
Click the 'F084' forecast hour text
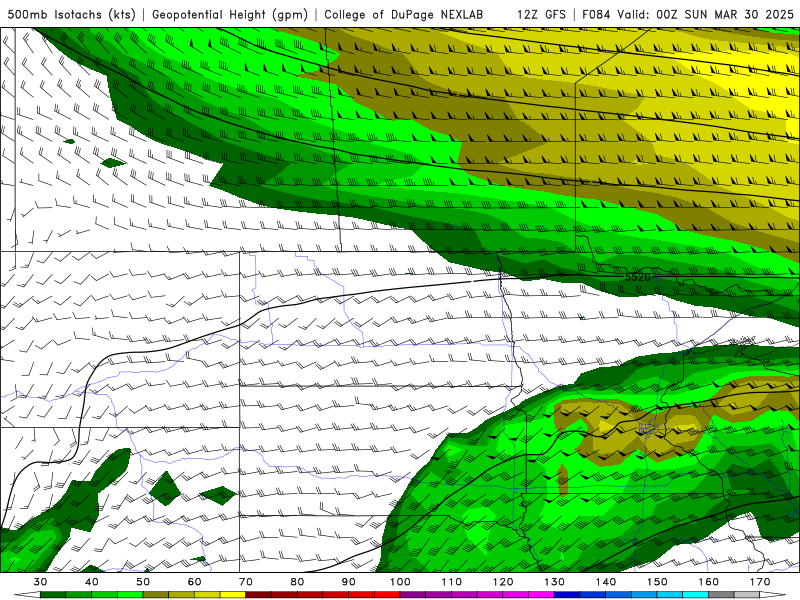pyautogui.click(x=596, y=14)
